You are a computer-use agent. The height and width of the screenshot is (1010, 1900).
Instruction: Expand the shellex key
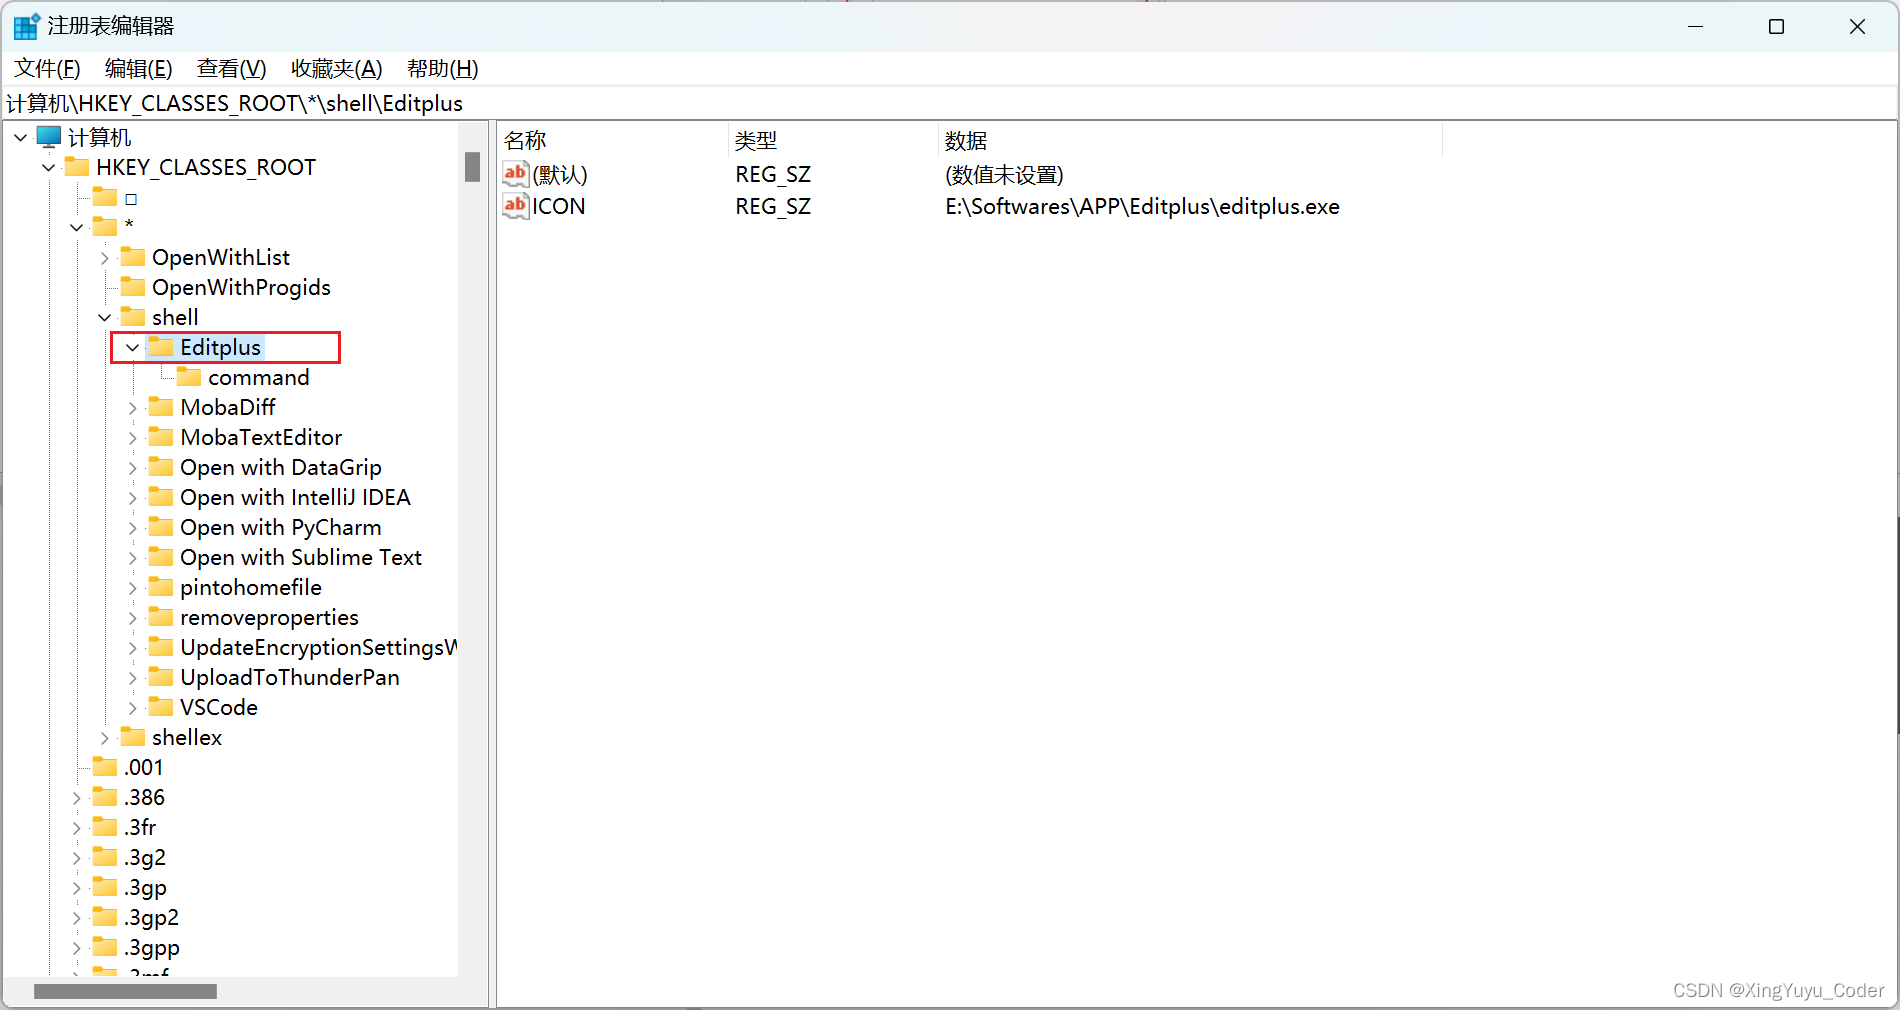(105, 738)
